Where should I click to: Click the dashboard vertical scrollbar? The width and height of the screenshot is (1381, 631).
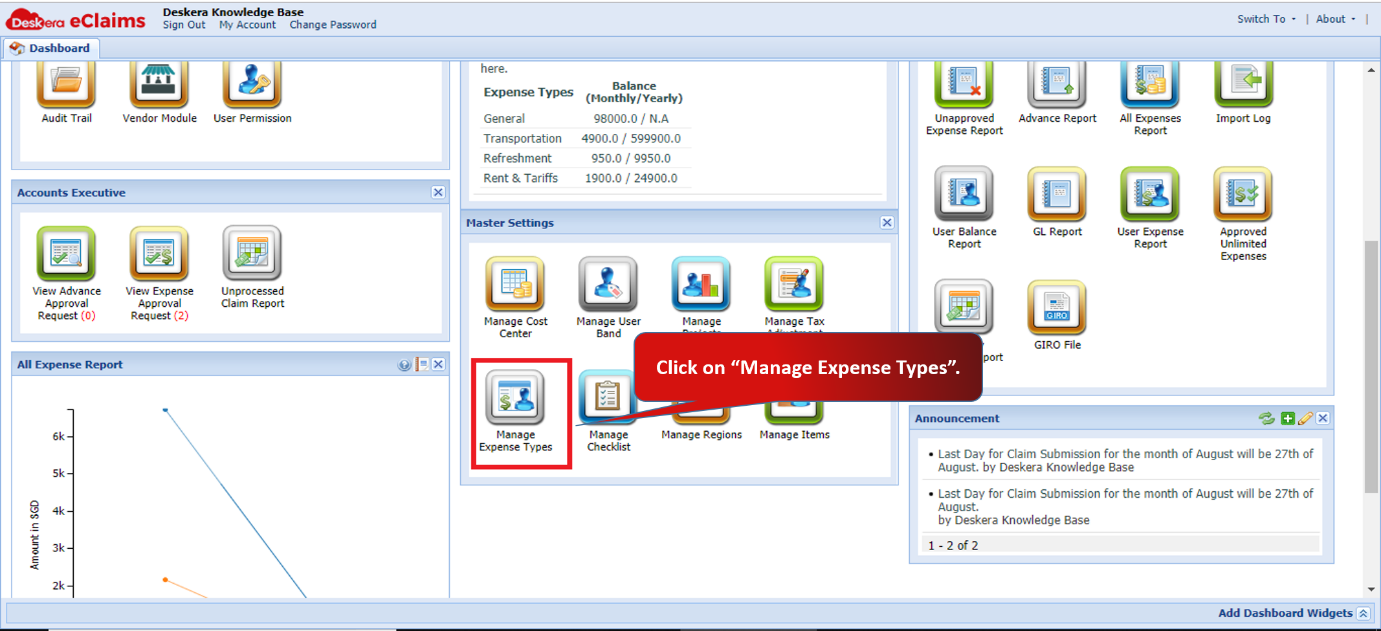[1372, 365]
